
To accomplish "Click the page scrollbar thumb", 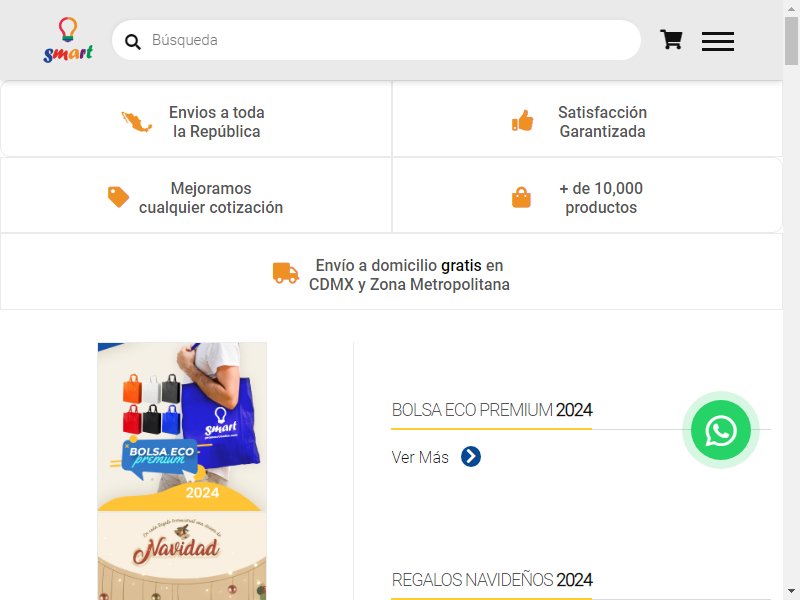I will [791, 41].
